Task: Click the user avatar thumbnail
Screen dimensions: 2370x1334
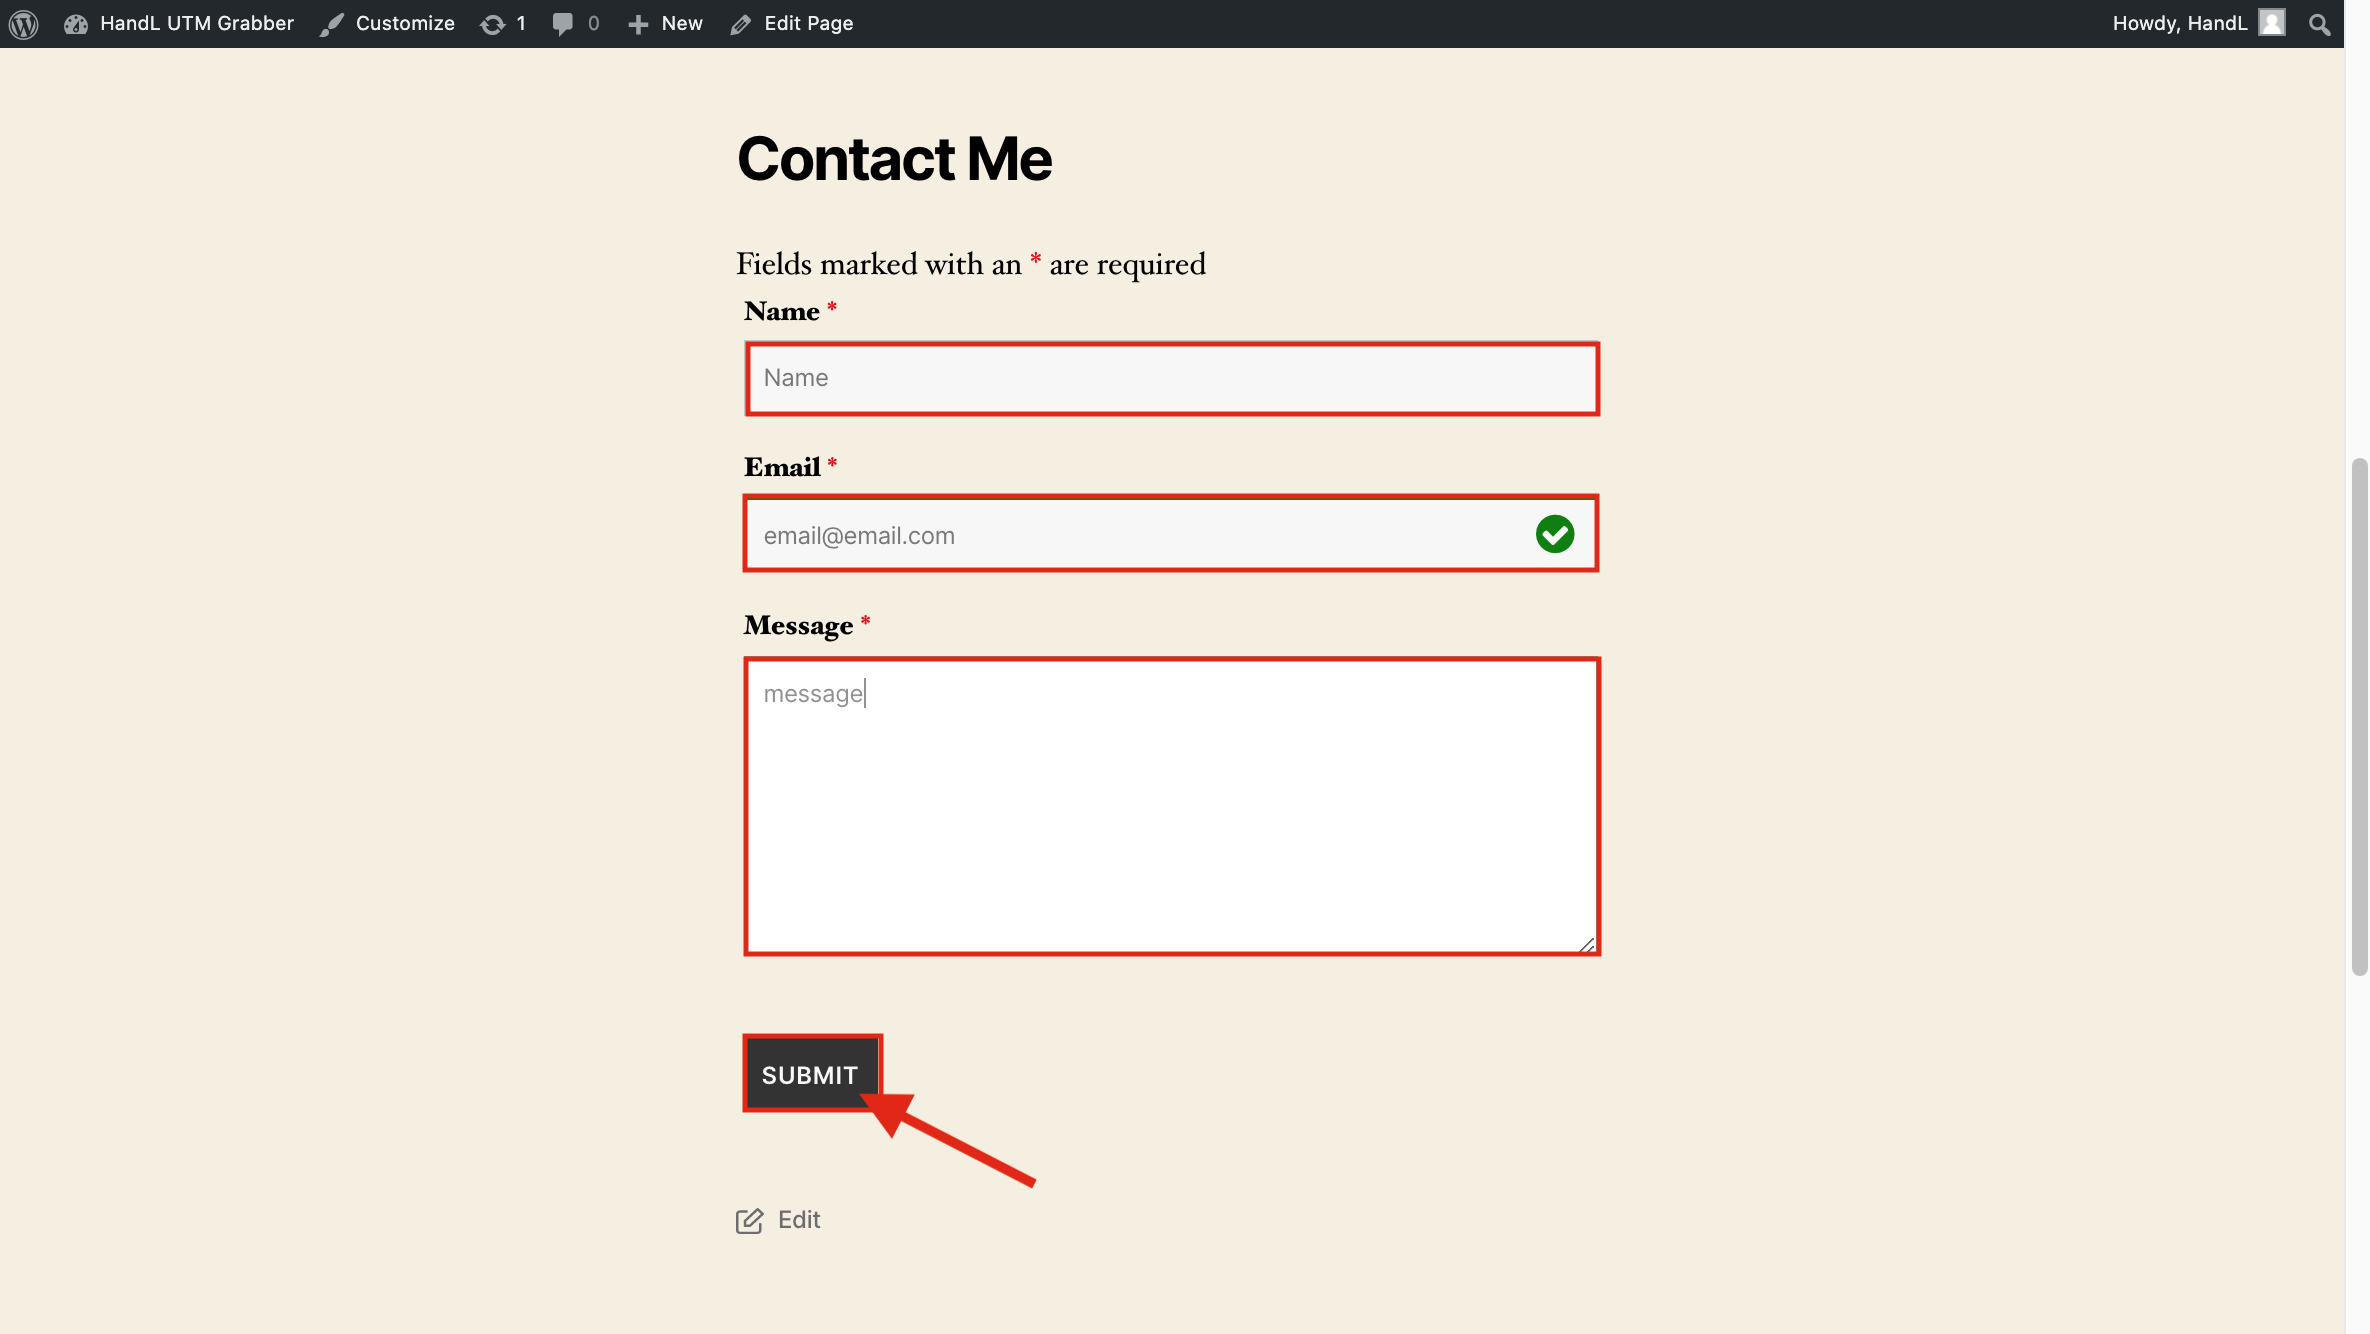Action: coord(2272,23)
